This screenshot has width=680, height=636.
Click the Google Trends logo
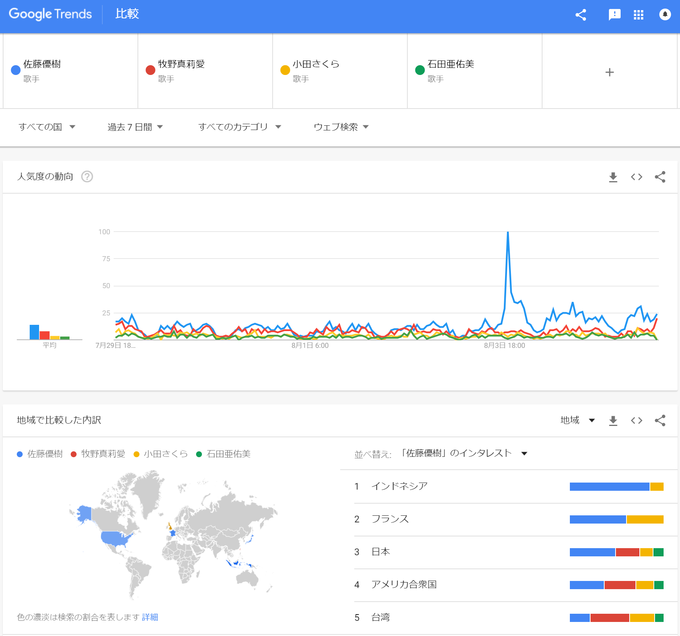(50, 14)
